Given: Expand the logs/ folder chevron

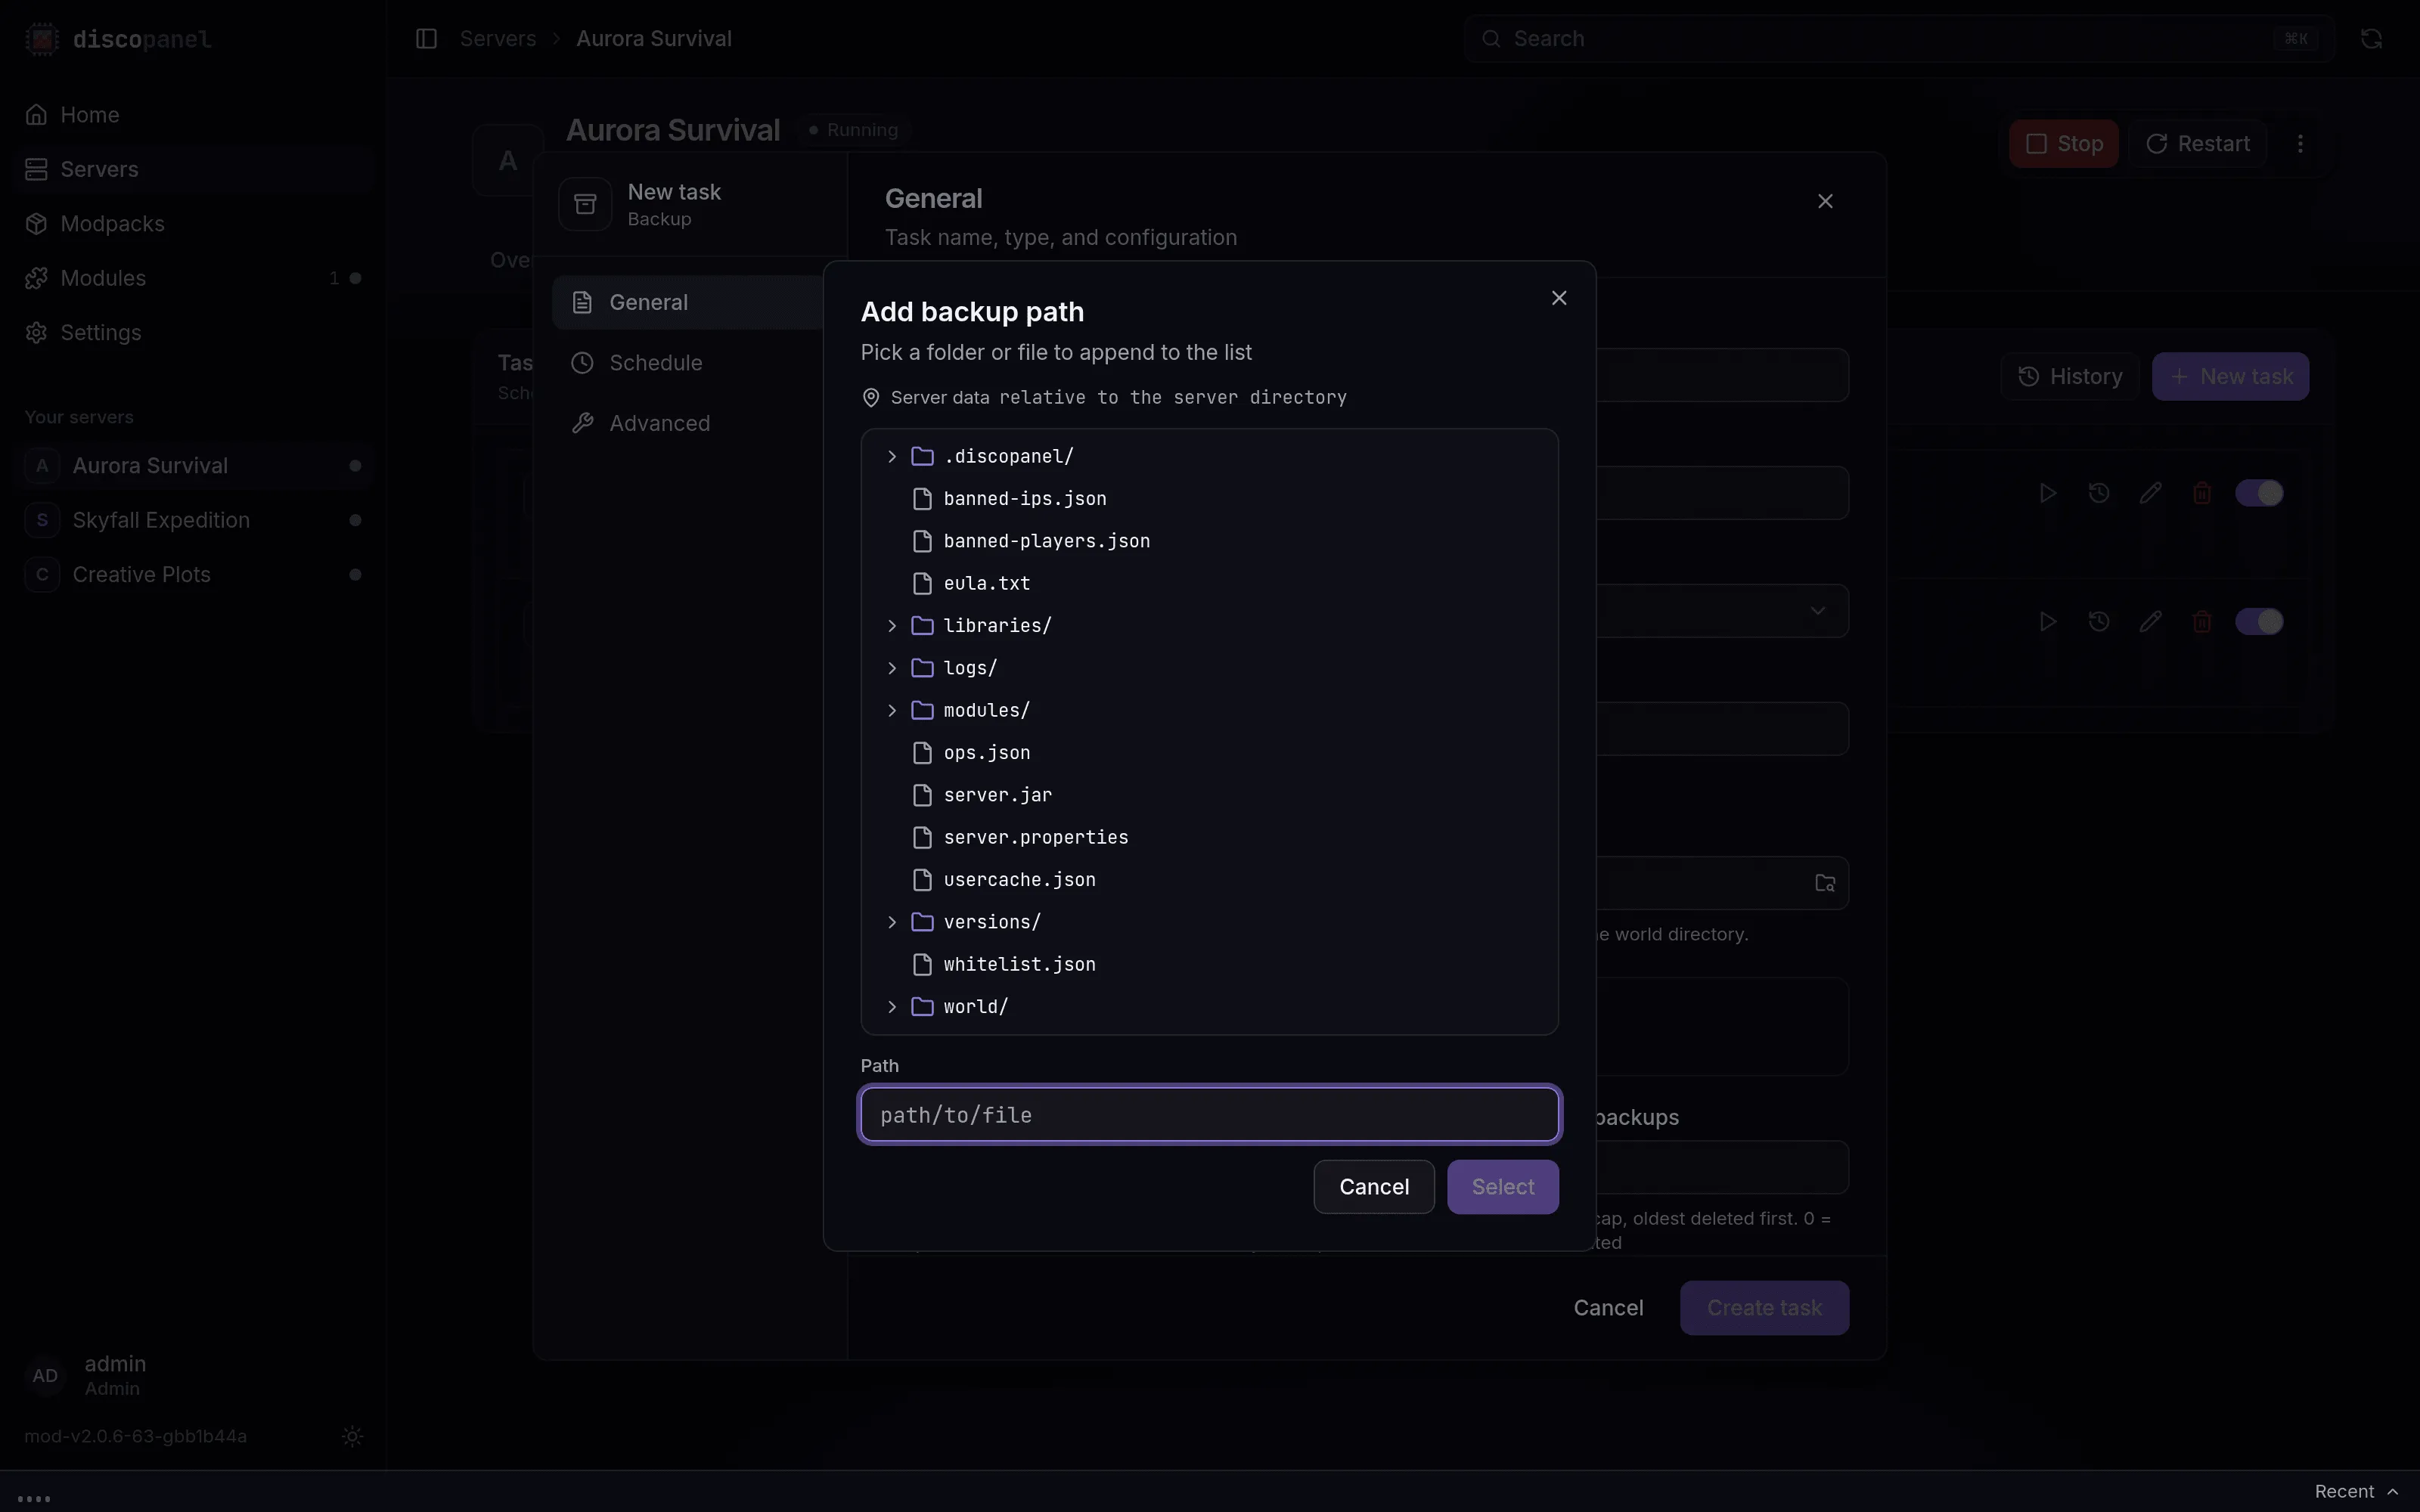Looking at the screenshot, I should tap(892, 668).
